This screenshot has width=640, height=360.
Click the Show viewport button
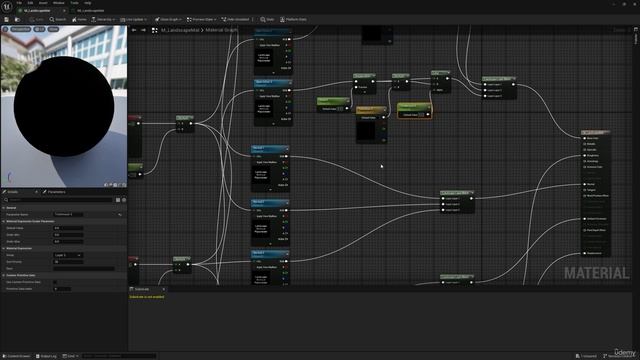pyautogui.click(x=53, y=29)
